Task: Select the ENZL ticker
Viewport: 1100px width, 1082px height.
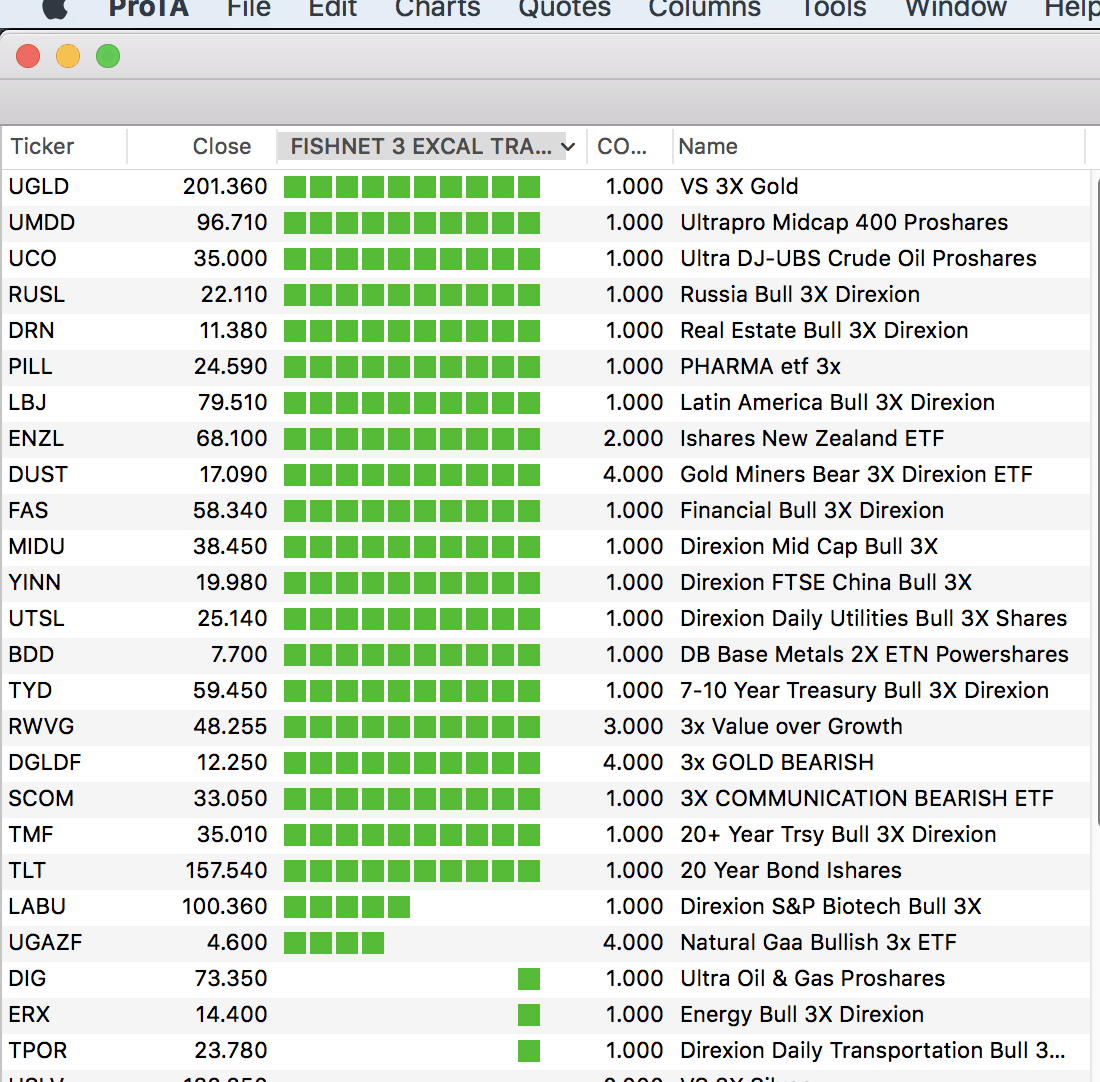Action: [x=36, y=439]
